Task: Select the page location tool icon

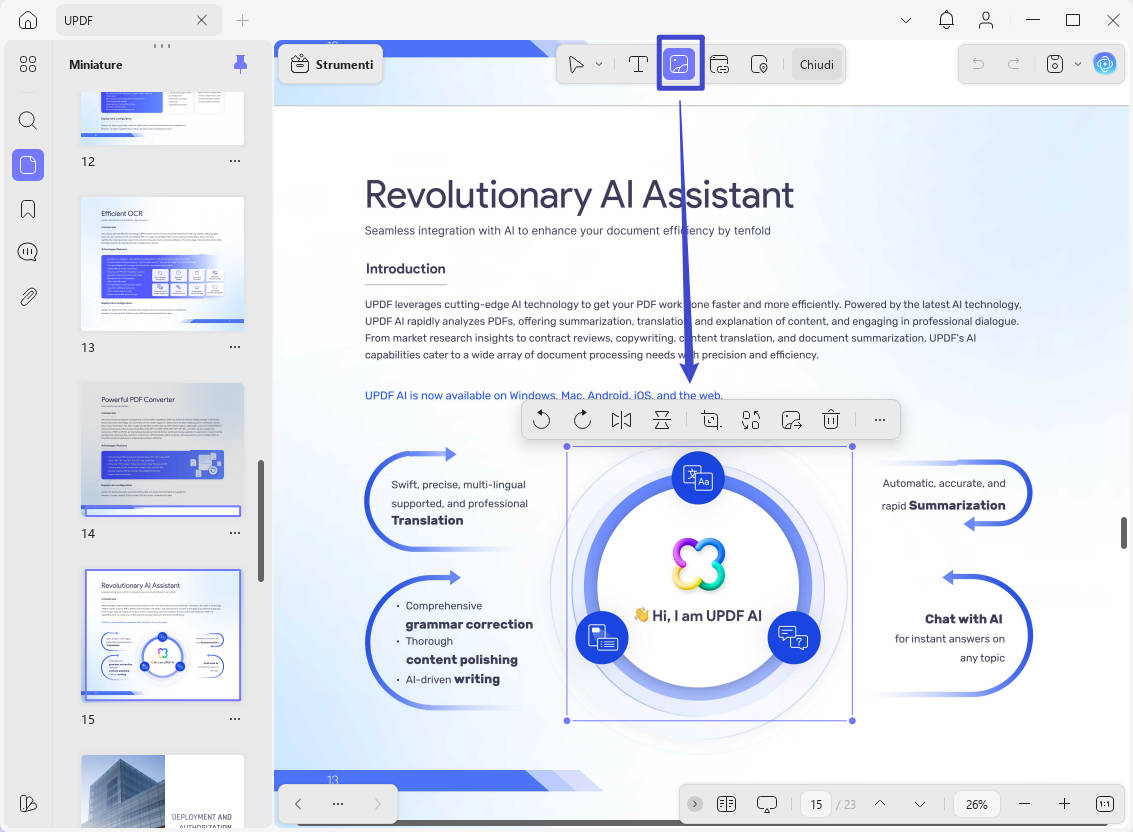Action: click(759, 64)
